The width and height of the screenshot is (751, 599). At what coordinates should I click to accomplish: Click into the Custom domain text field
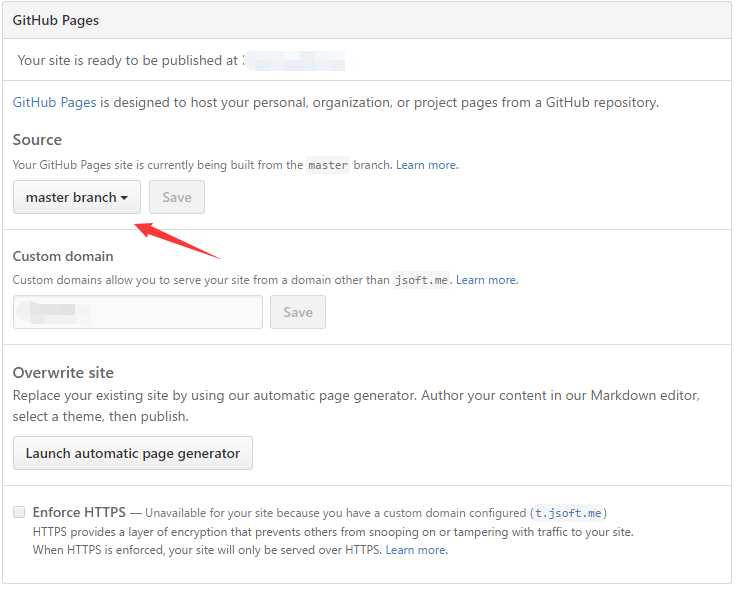pos(138,312)
